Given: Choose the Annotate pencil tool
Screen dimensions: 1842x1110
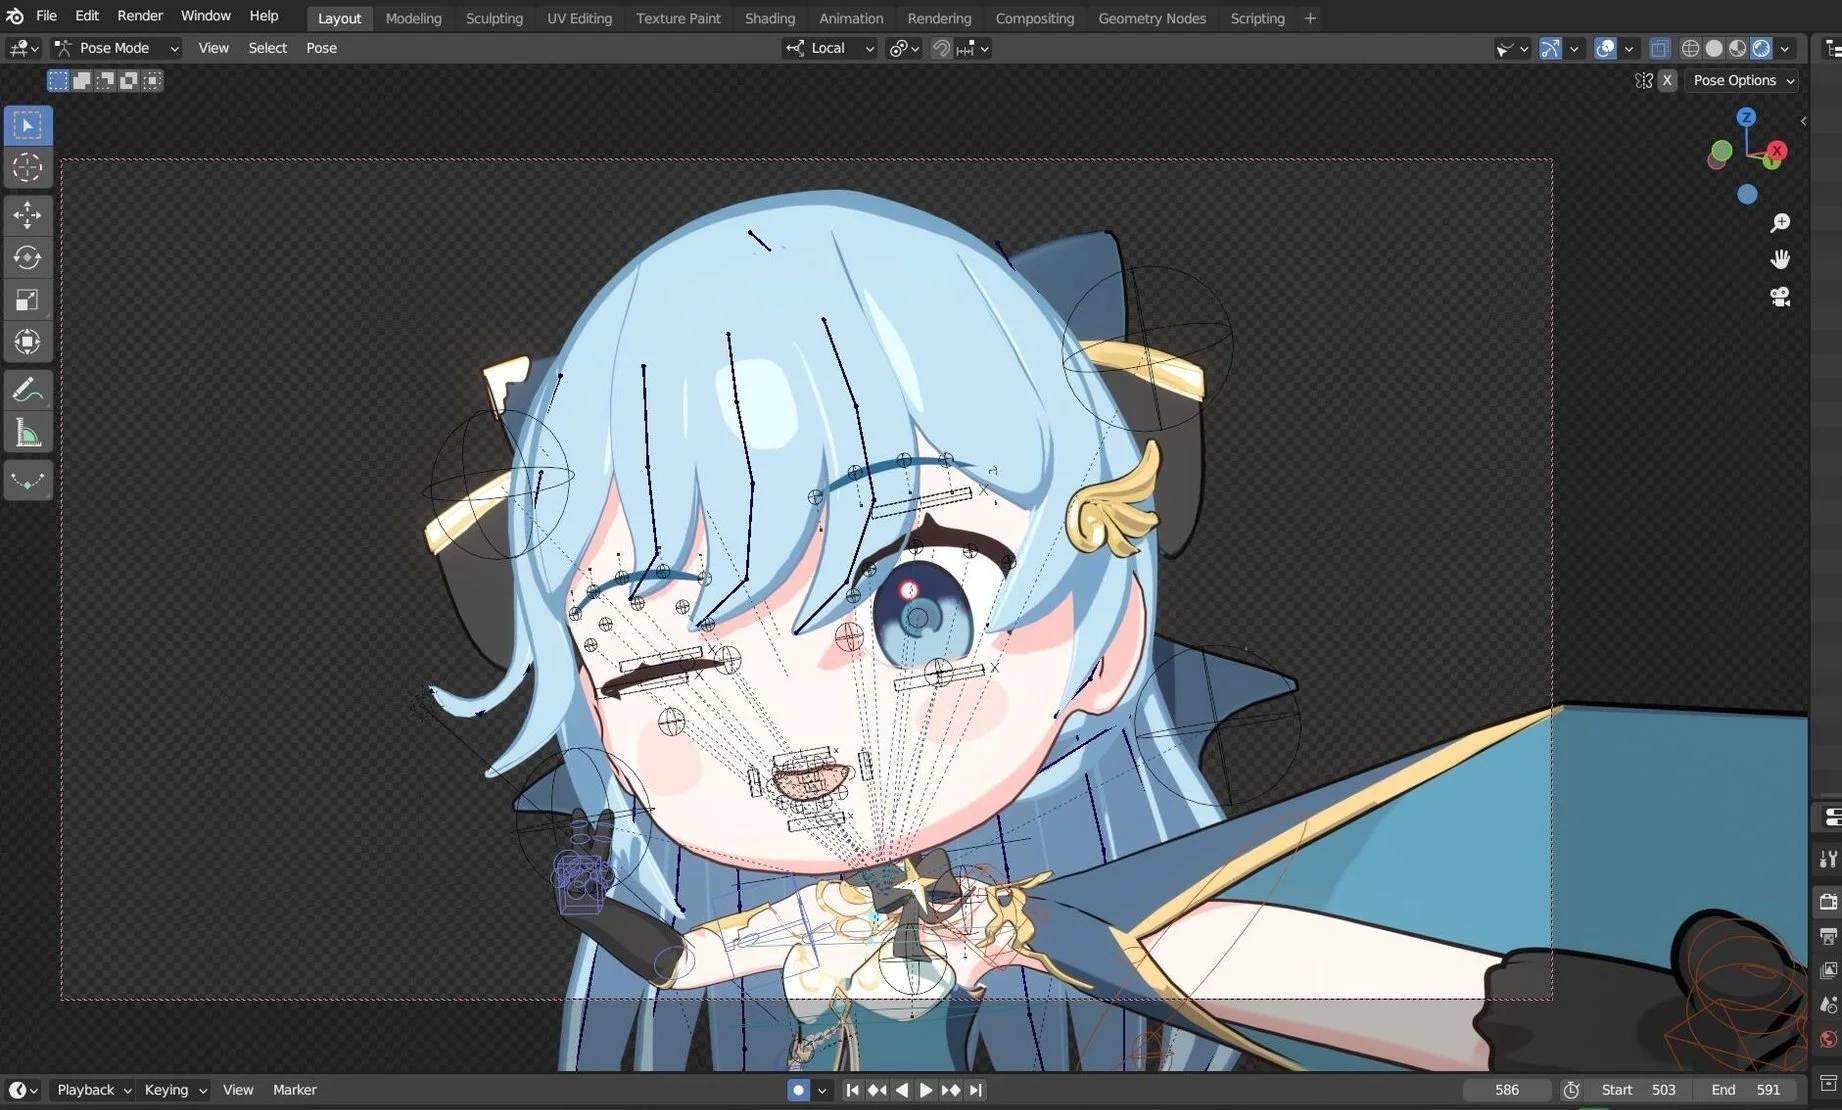Looking at the screenshot, I should 28,390.
